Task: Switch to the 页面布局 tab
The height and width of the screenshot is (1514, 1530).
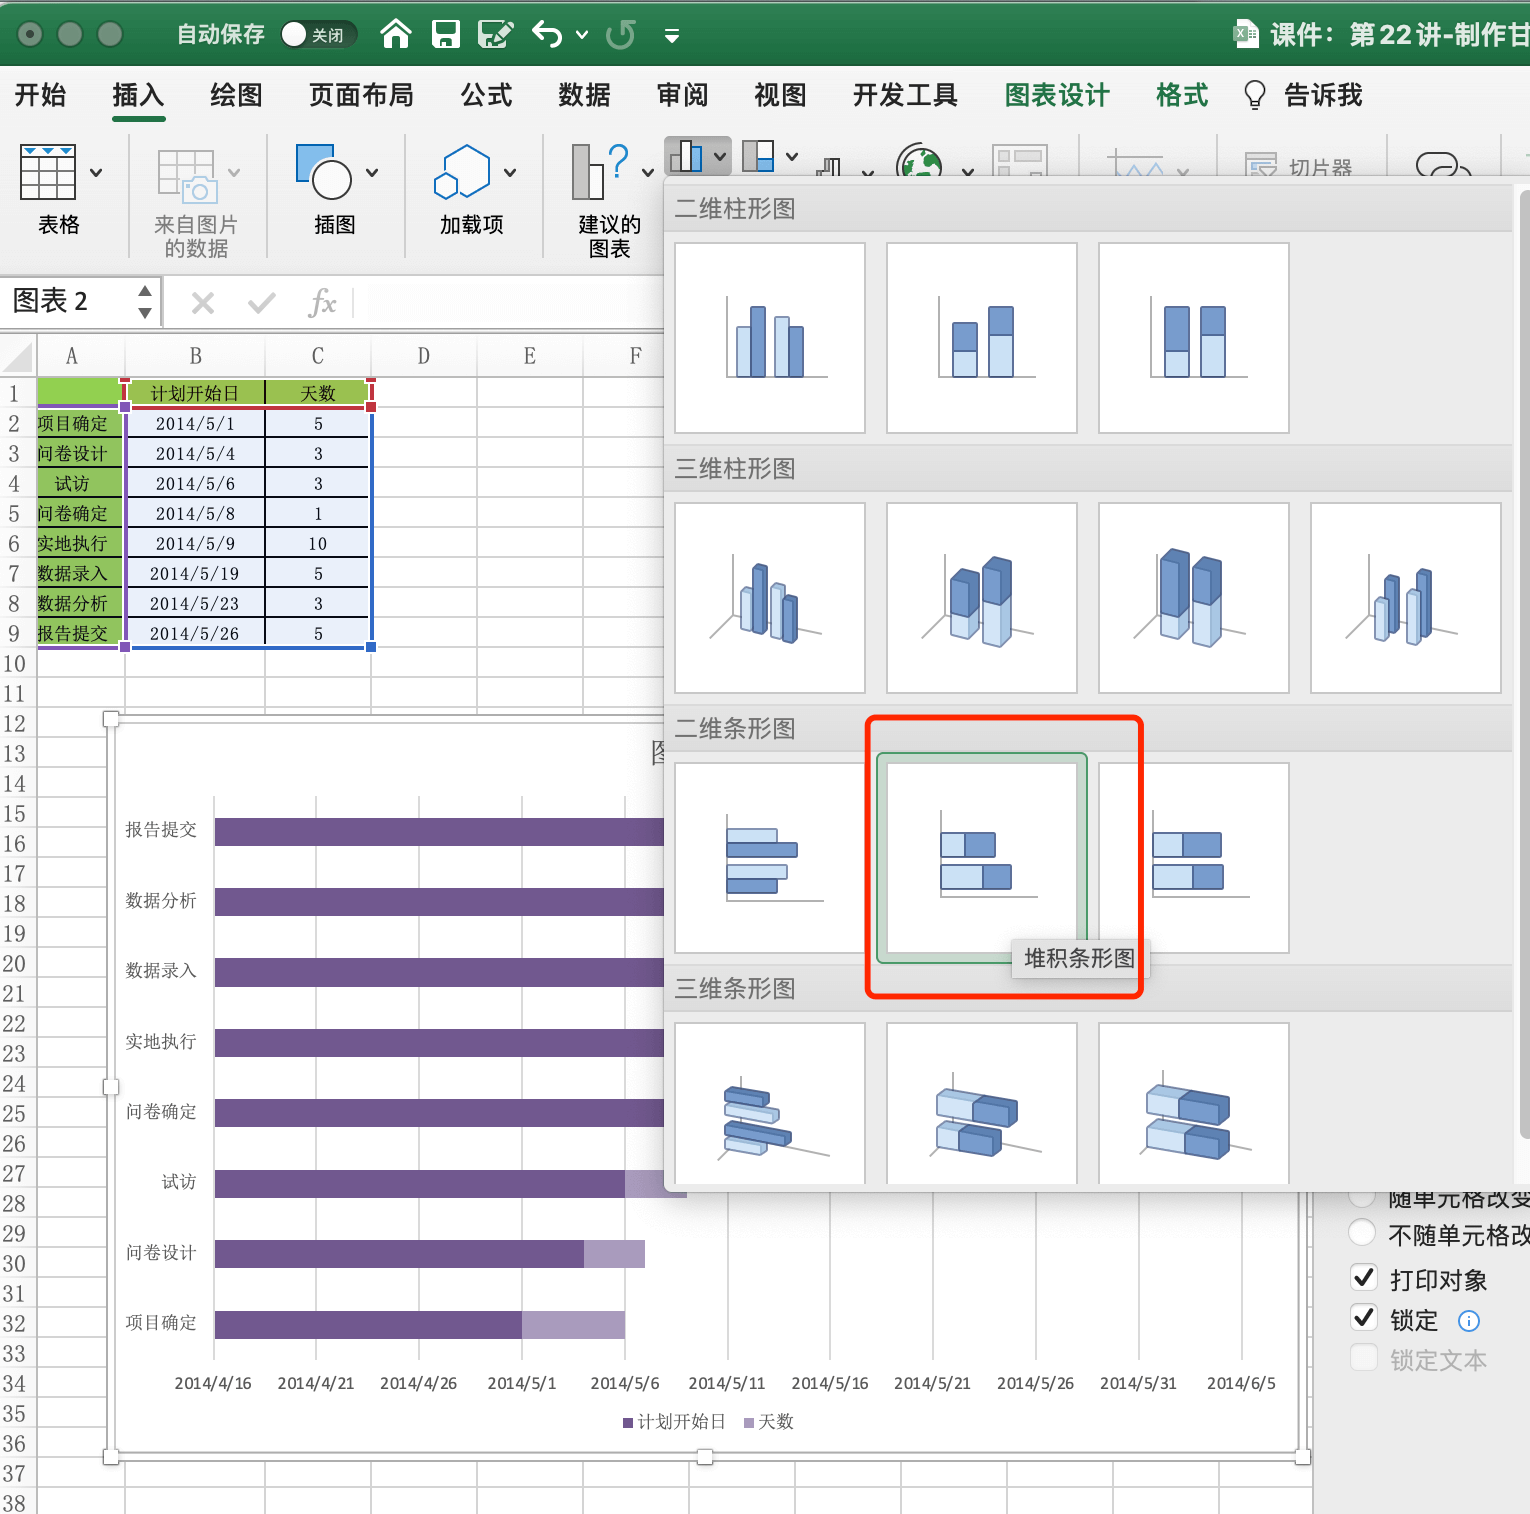Action: tap(361, 95)
